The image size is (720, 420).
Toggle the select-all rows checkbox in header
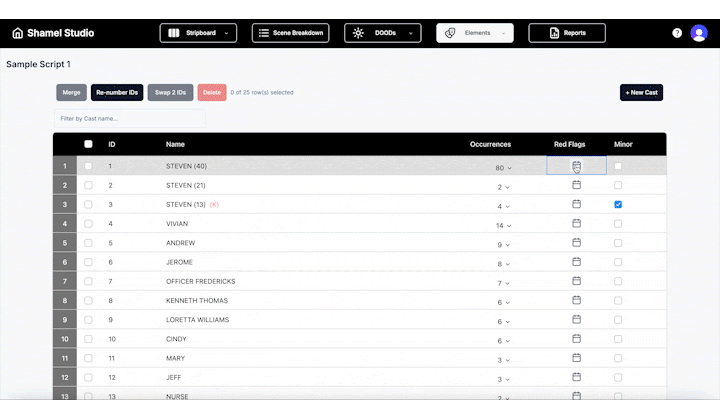click(88, 144)
